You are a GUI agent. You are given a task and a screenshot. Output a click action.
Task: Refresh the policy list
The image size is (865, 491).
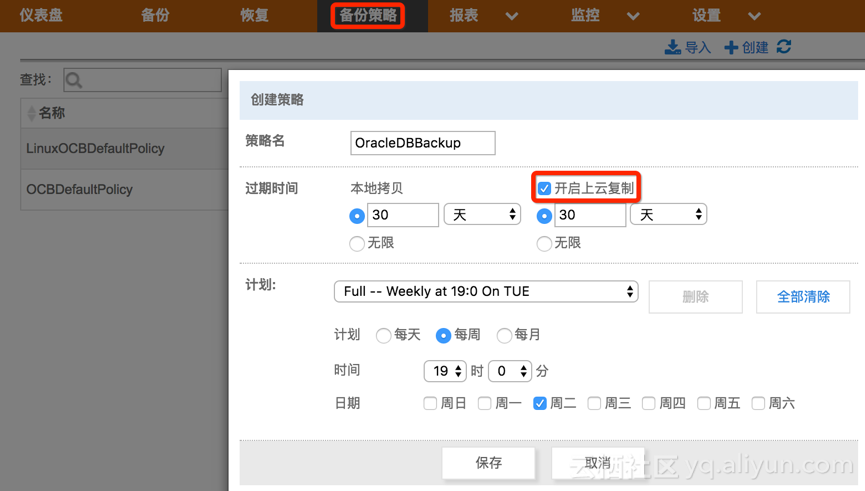pos(784,47)
